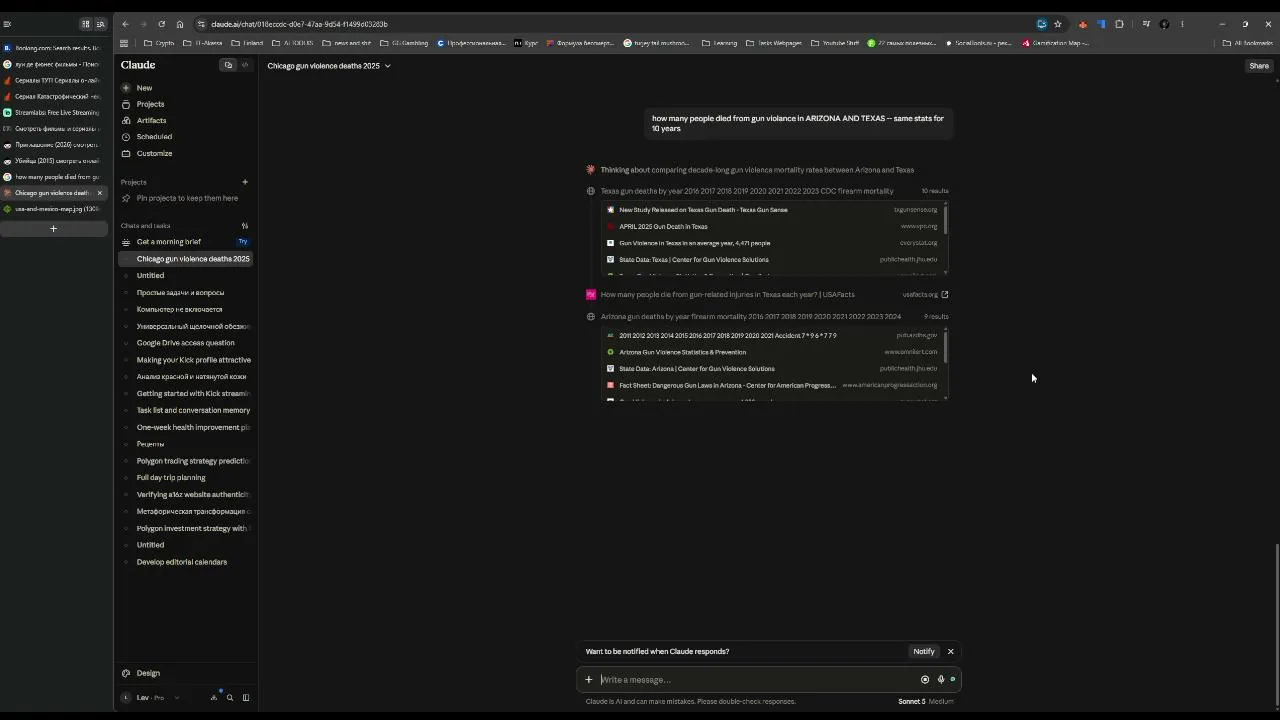
Task: Close the Chicago gun violence browser tab
Action: click(x=99, y=193)
